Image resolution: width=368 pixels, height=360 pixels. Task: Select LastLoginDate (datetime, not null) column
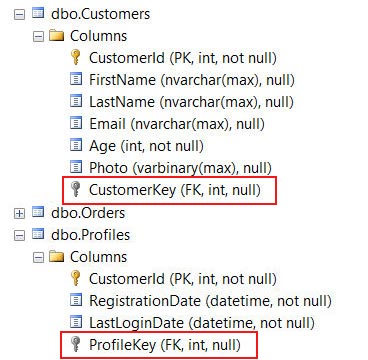point(202,323)
